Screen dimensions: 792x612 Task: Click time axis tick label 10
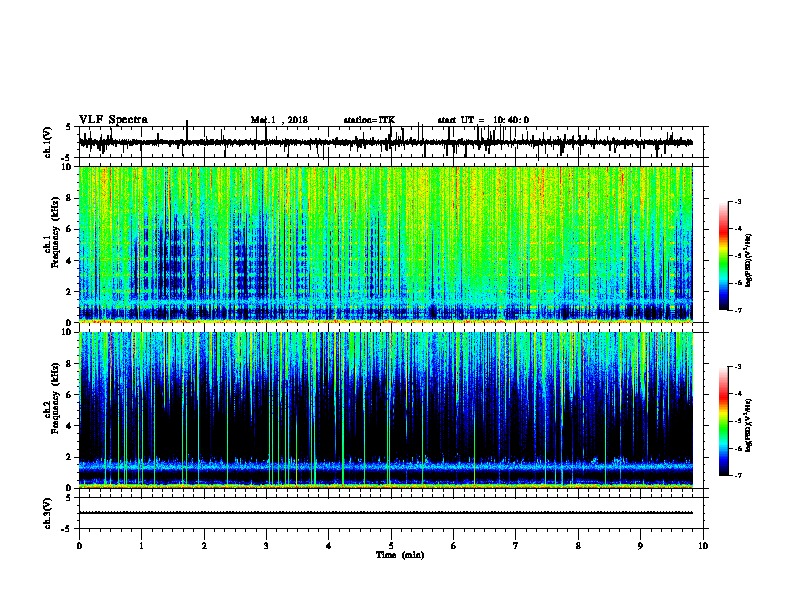(703, 546)
